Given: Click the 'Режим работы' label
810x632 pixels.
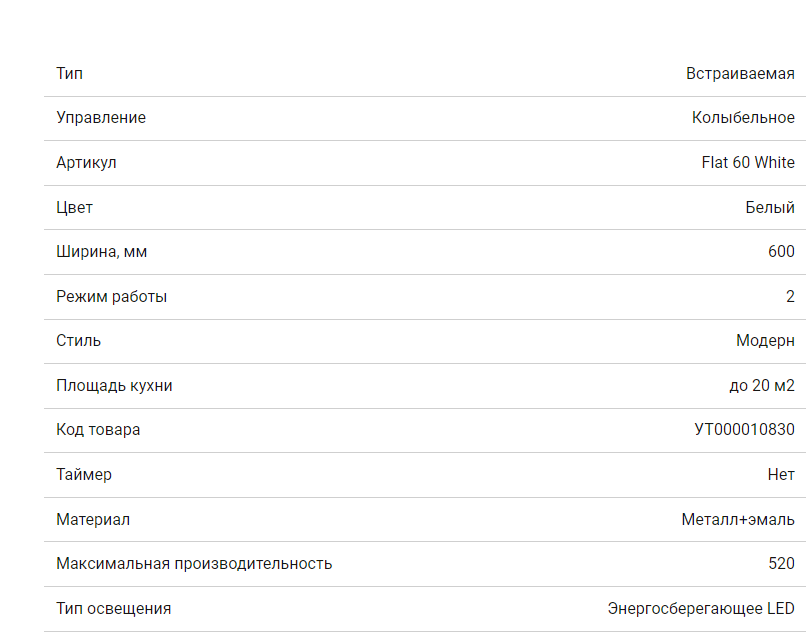Looking at the screenshot, I should [x=112, y=296].
